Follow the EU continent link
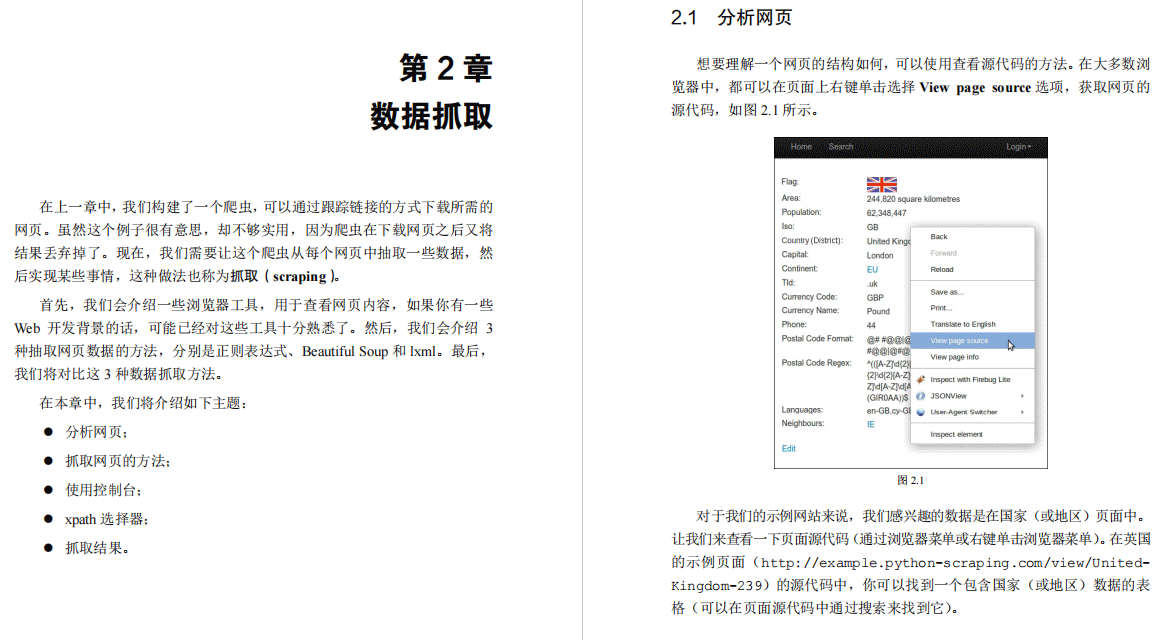This screenshot has width=1176, height=640. (x=872, y=269)
